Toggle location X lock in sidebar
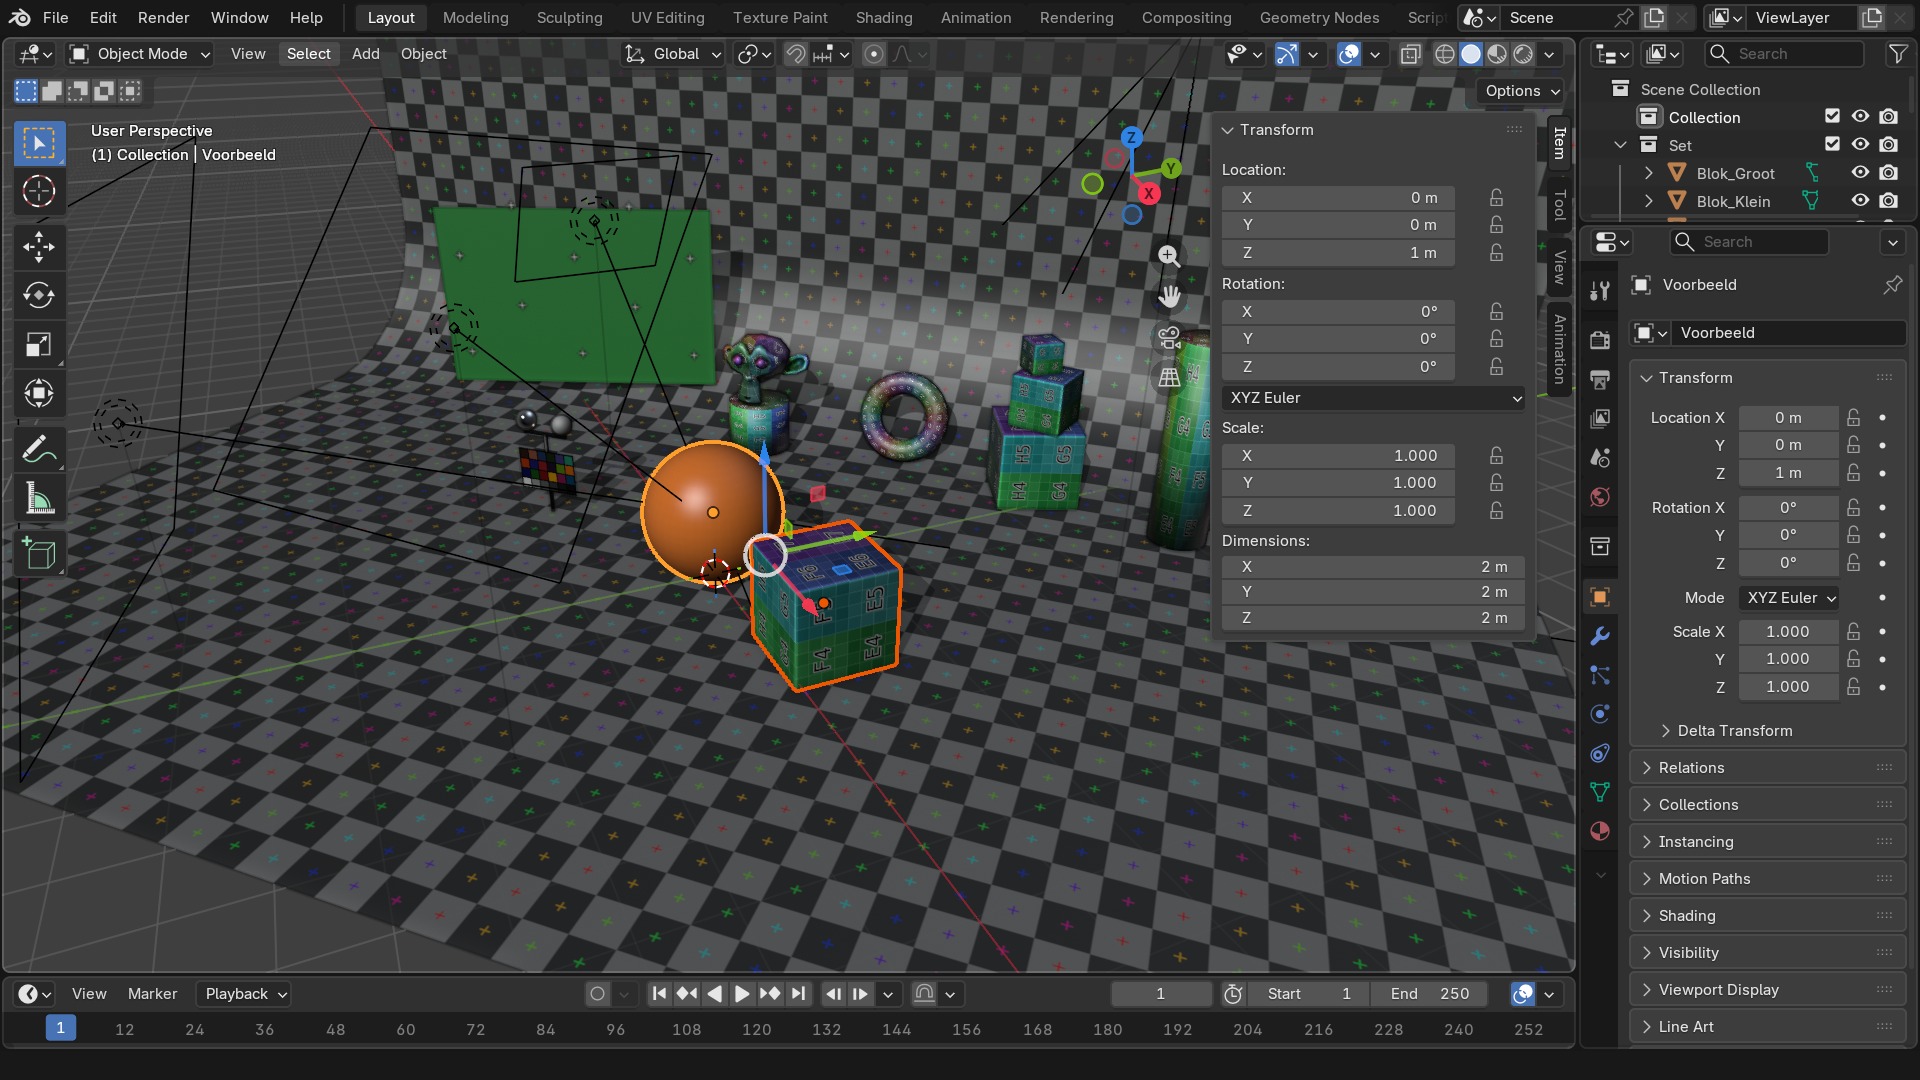Screen dimensions: 1920x1080 tap(1496, 198)
